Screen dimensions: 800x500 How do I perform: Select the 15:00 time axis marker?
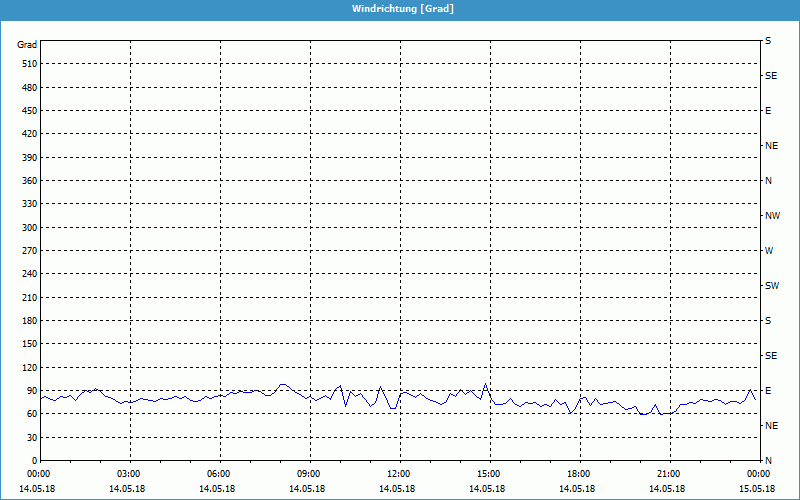pos(490,474)
